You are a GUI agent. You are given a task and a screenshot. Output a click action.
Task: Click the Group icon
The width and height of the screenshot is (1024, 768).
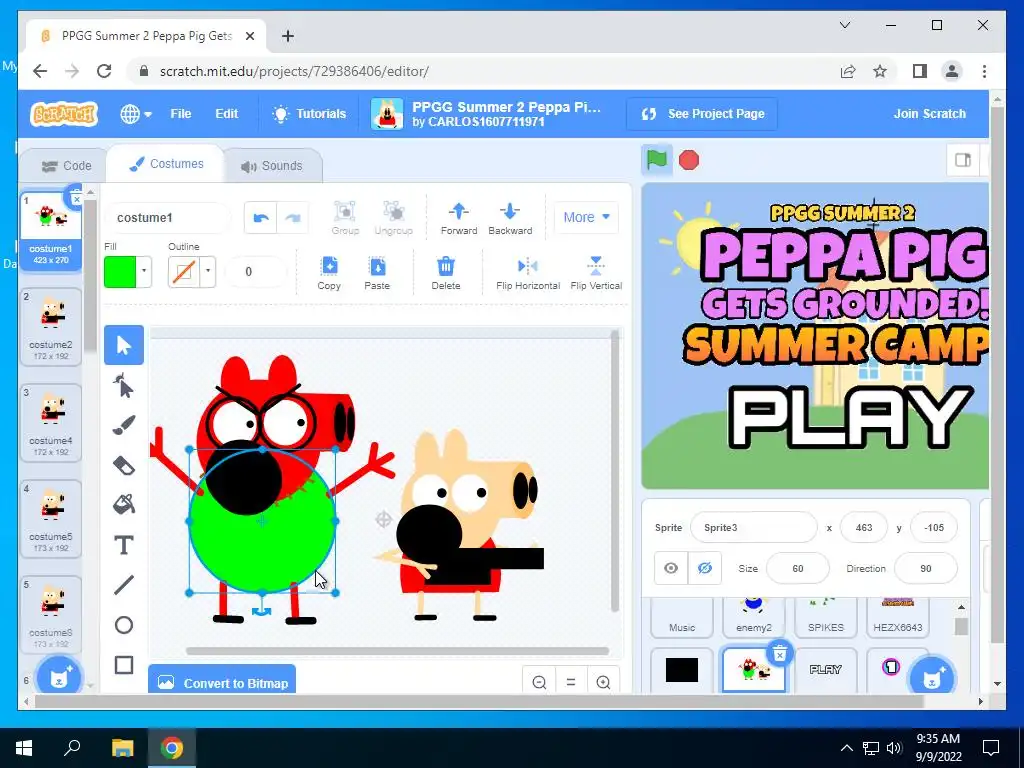coord(345,217)
